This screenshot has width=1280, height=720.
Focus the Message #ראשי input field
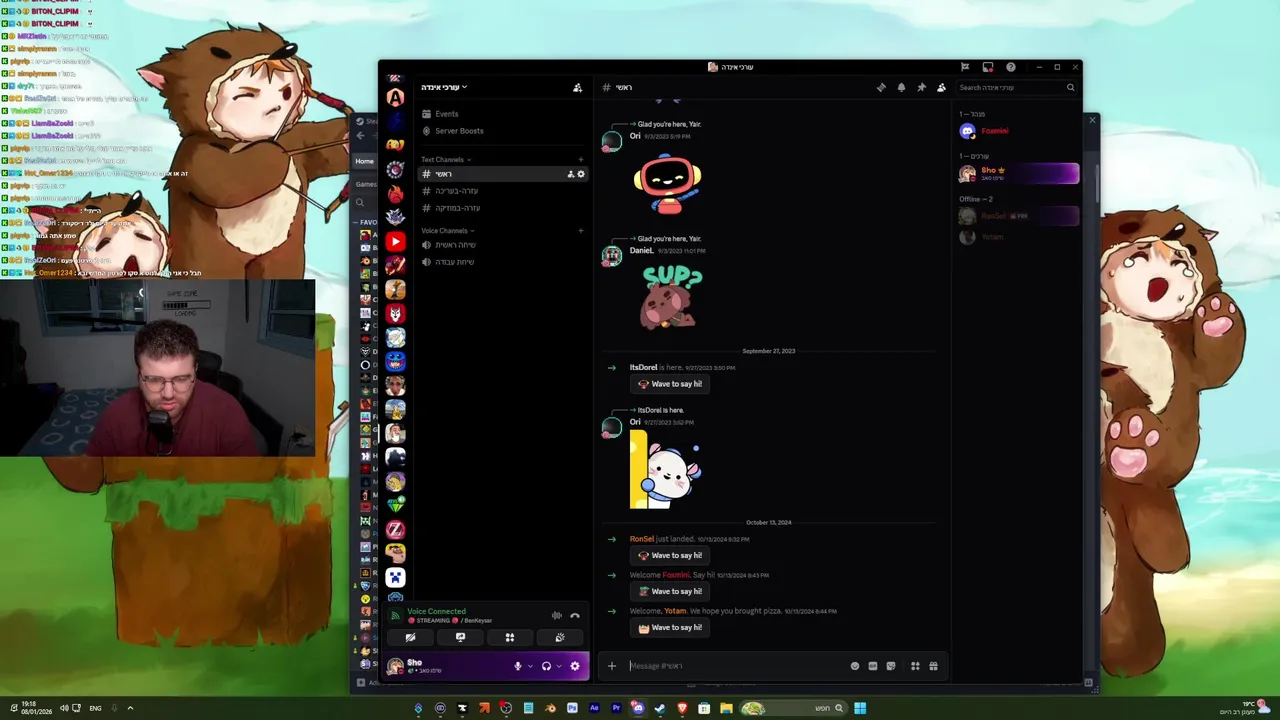735,666
